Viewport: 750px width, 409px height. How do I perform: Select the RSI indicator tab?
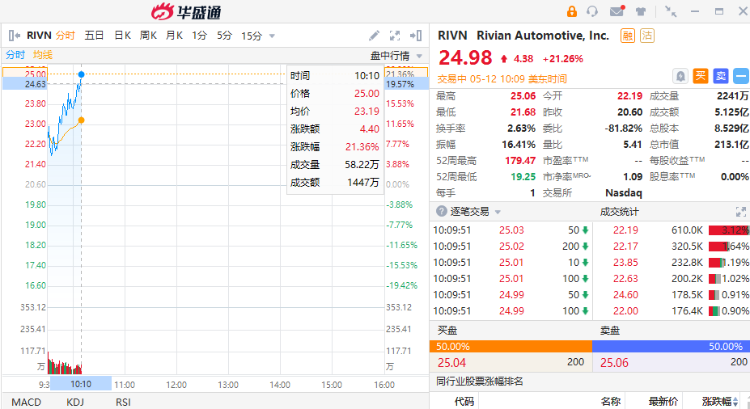(123, 402)
